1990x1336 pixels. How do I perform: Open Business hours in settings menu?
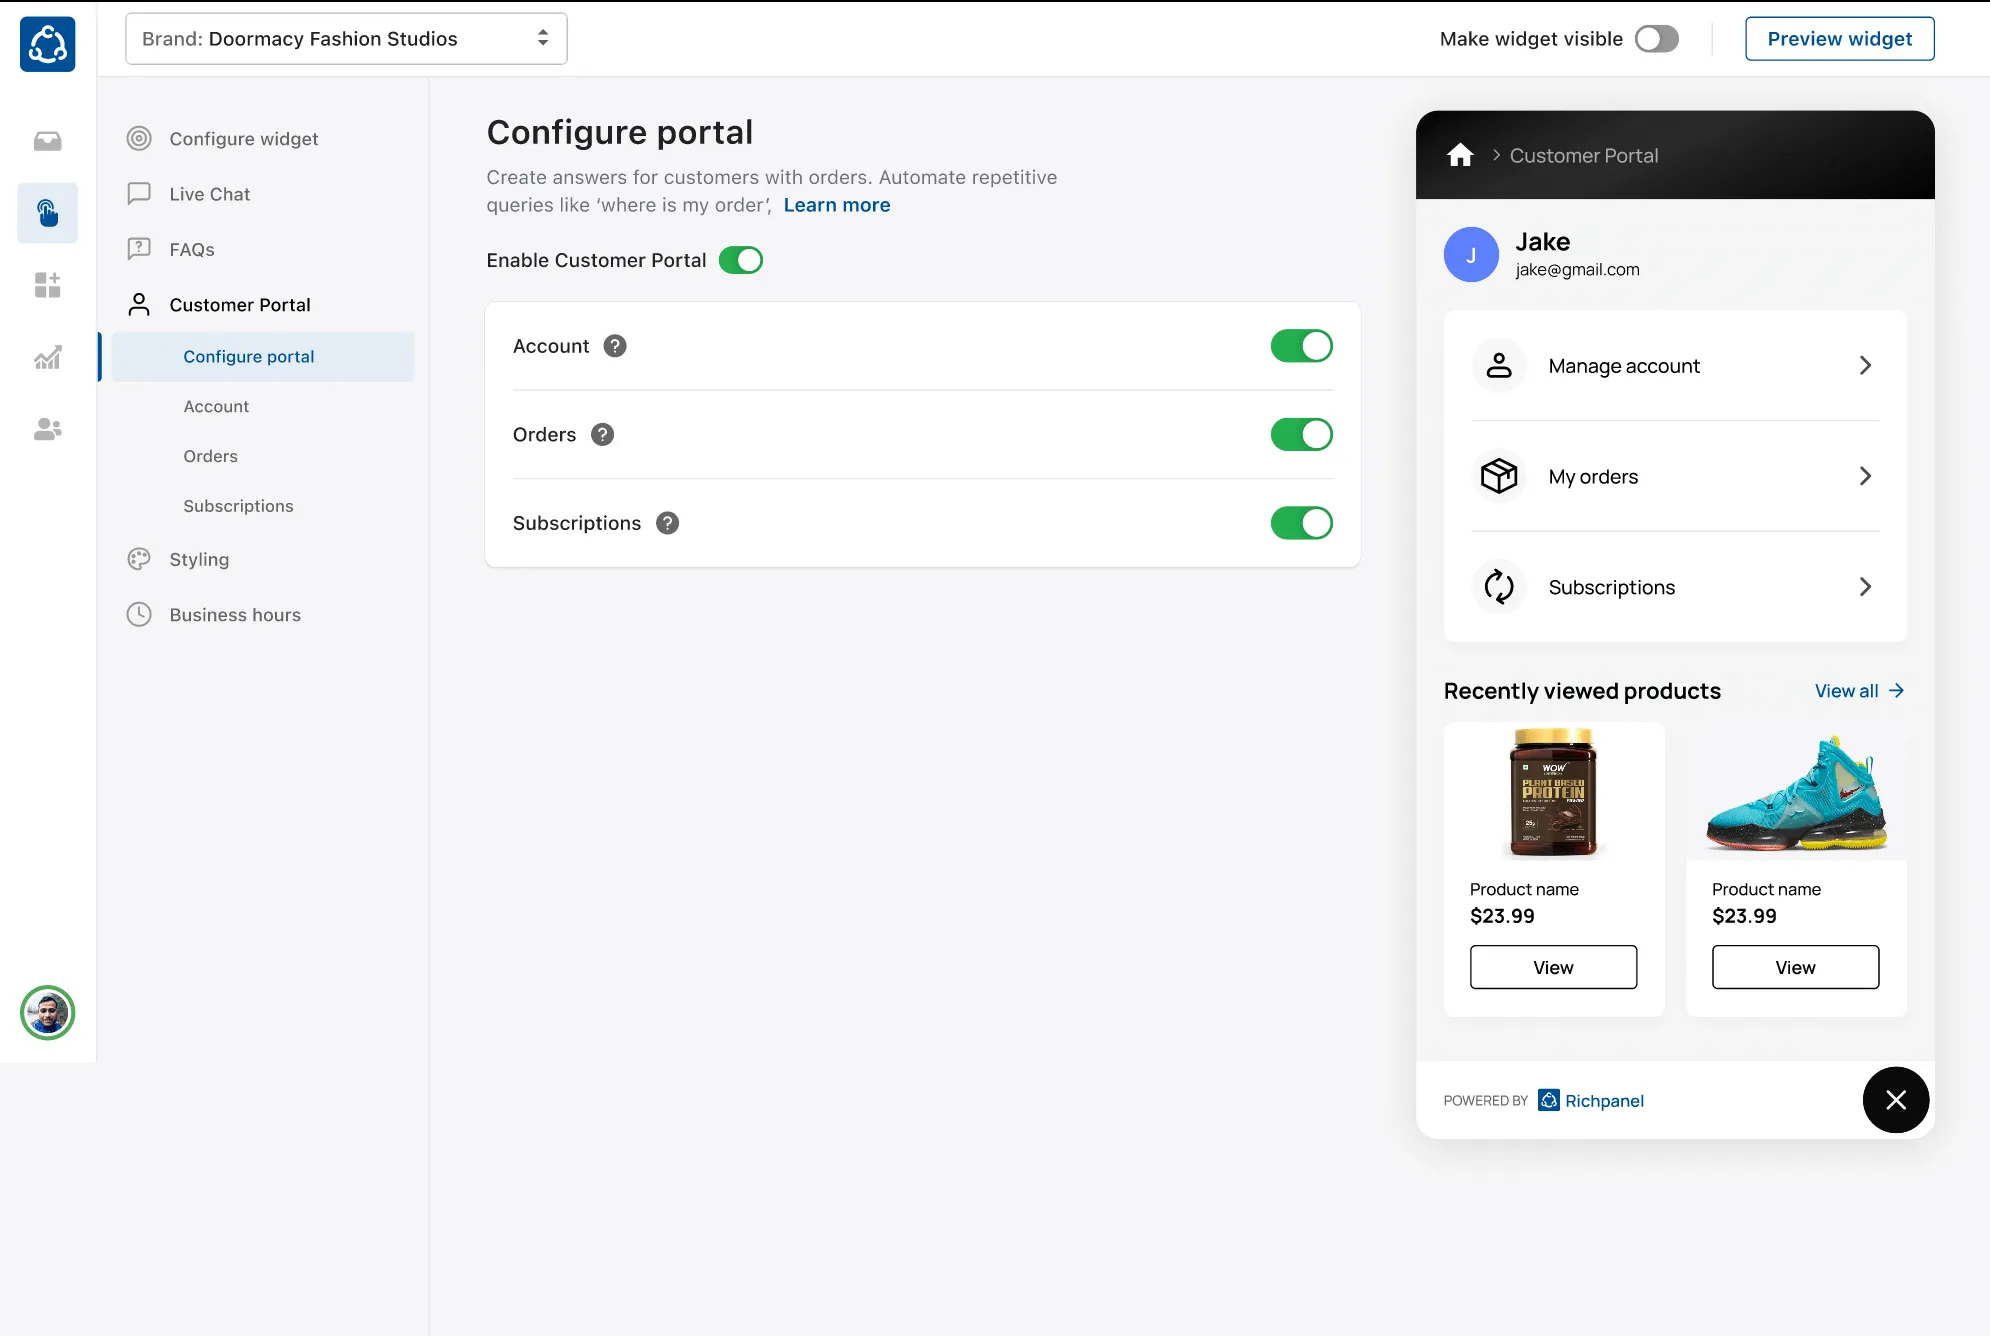pos(235,615)
